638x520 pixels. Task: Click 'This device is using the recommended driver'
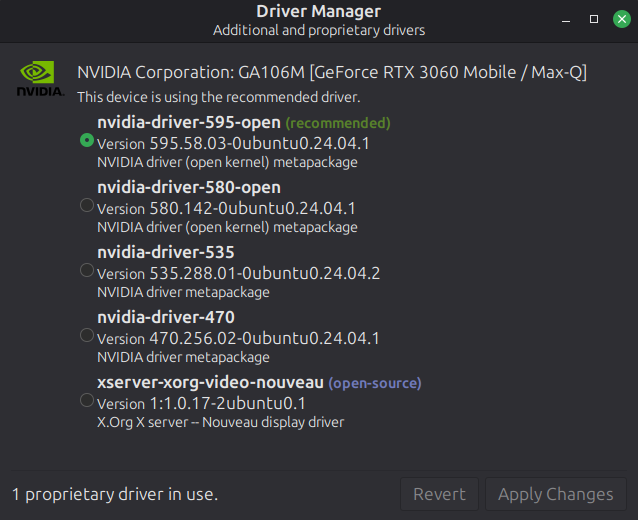[x=219, y=97]
